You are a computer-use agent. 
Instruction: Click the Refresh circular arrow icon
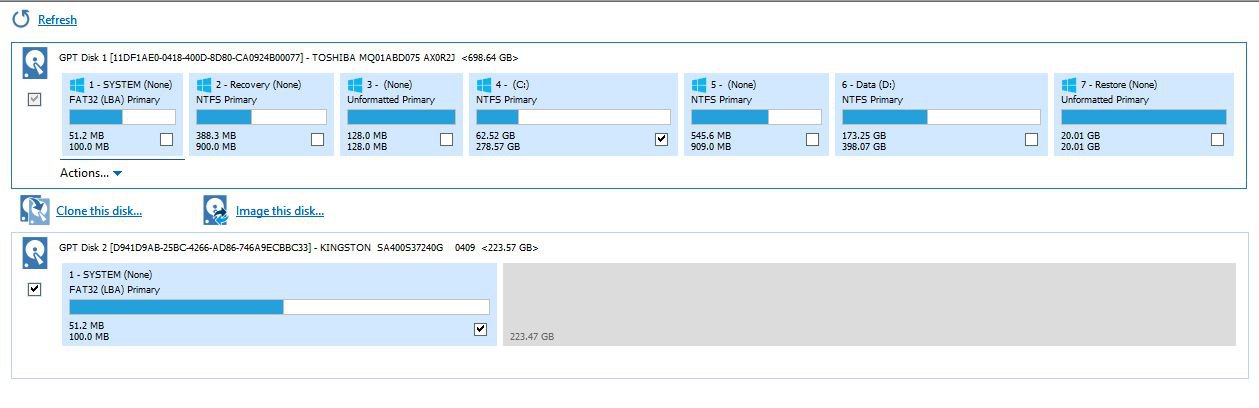[x=21, y=19]
